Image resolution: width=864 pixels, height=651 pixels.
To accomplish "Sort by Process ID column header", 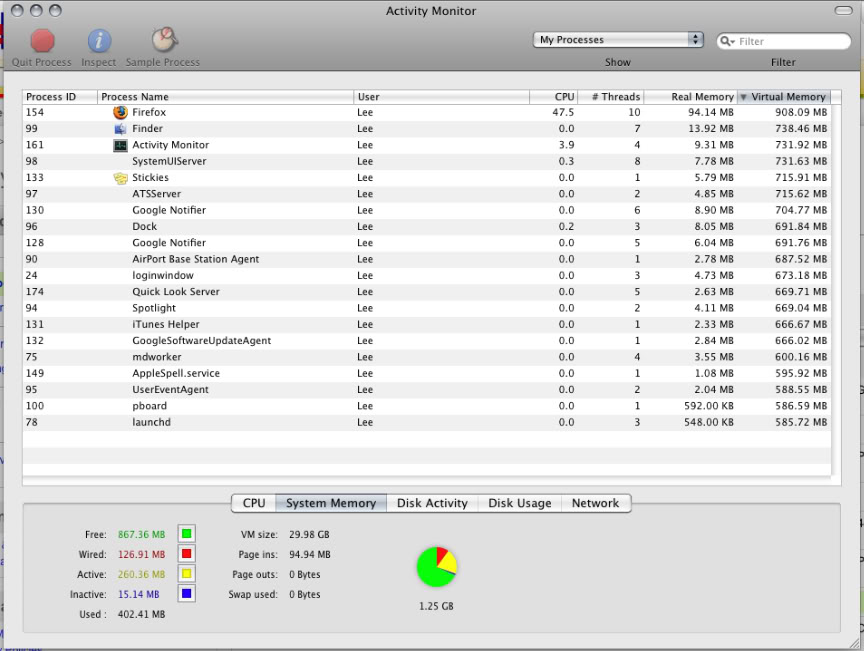I will point(60,97).
